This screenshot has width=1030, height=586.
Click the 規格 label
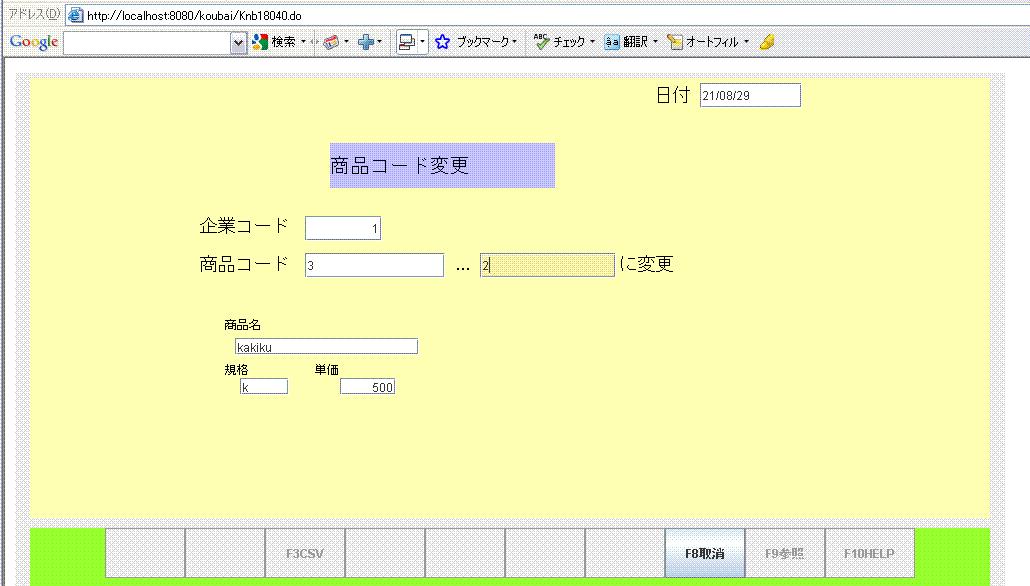(236, 370)
